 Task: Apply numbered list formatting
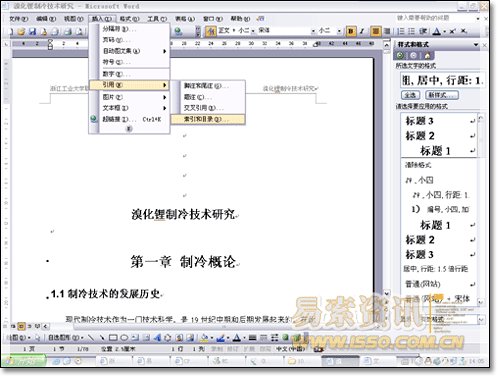click(x=401, y=31)
